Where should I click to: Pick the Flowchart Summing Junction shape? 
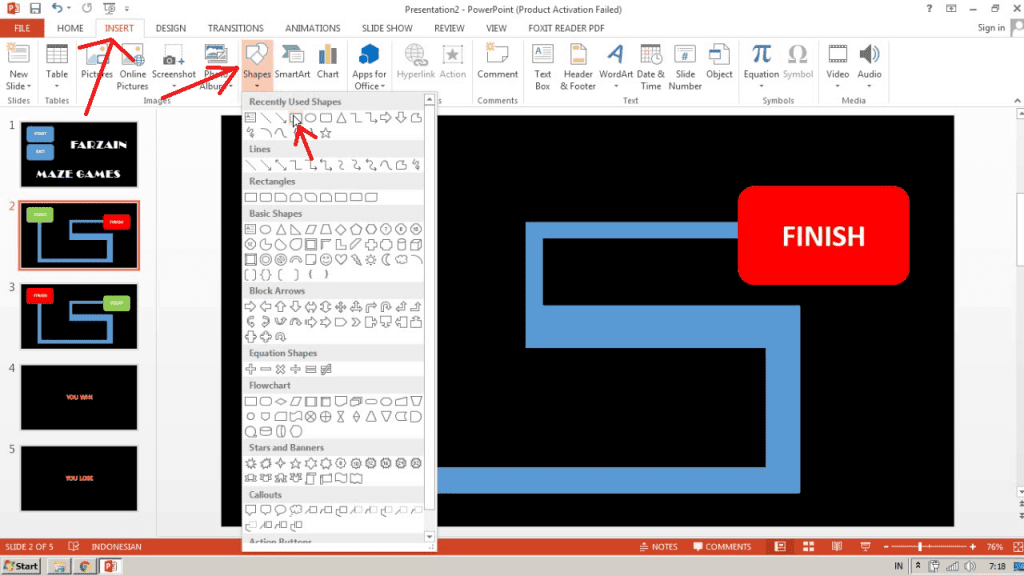point(311,417)
